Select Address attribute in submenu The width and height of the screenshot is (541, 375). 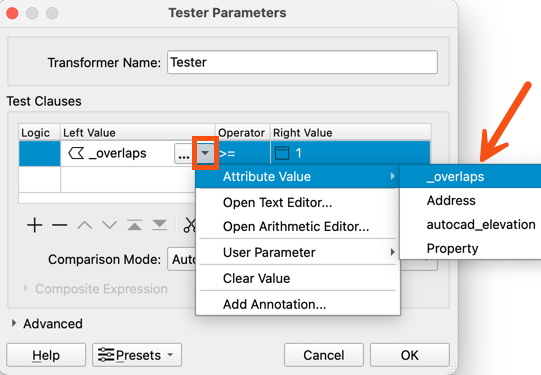(471, 200)
